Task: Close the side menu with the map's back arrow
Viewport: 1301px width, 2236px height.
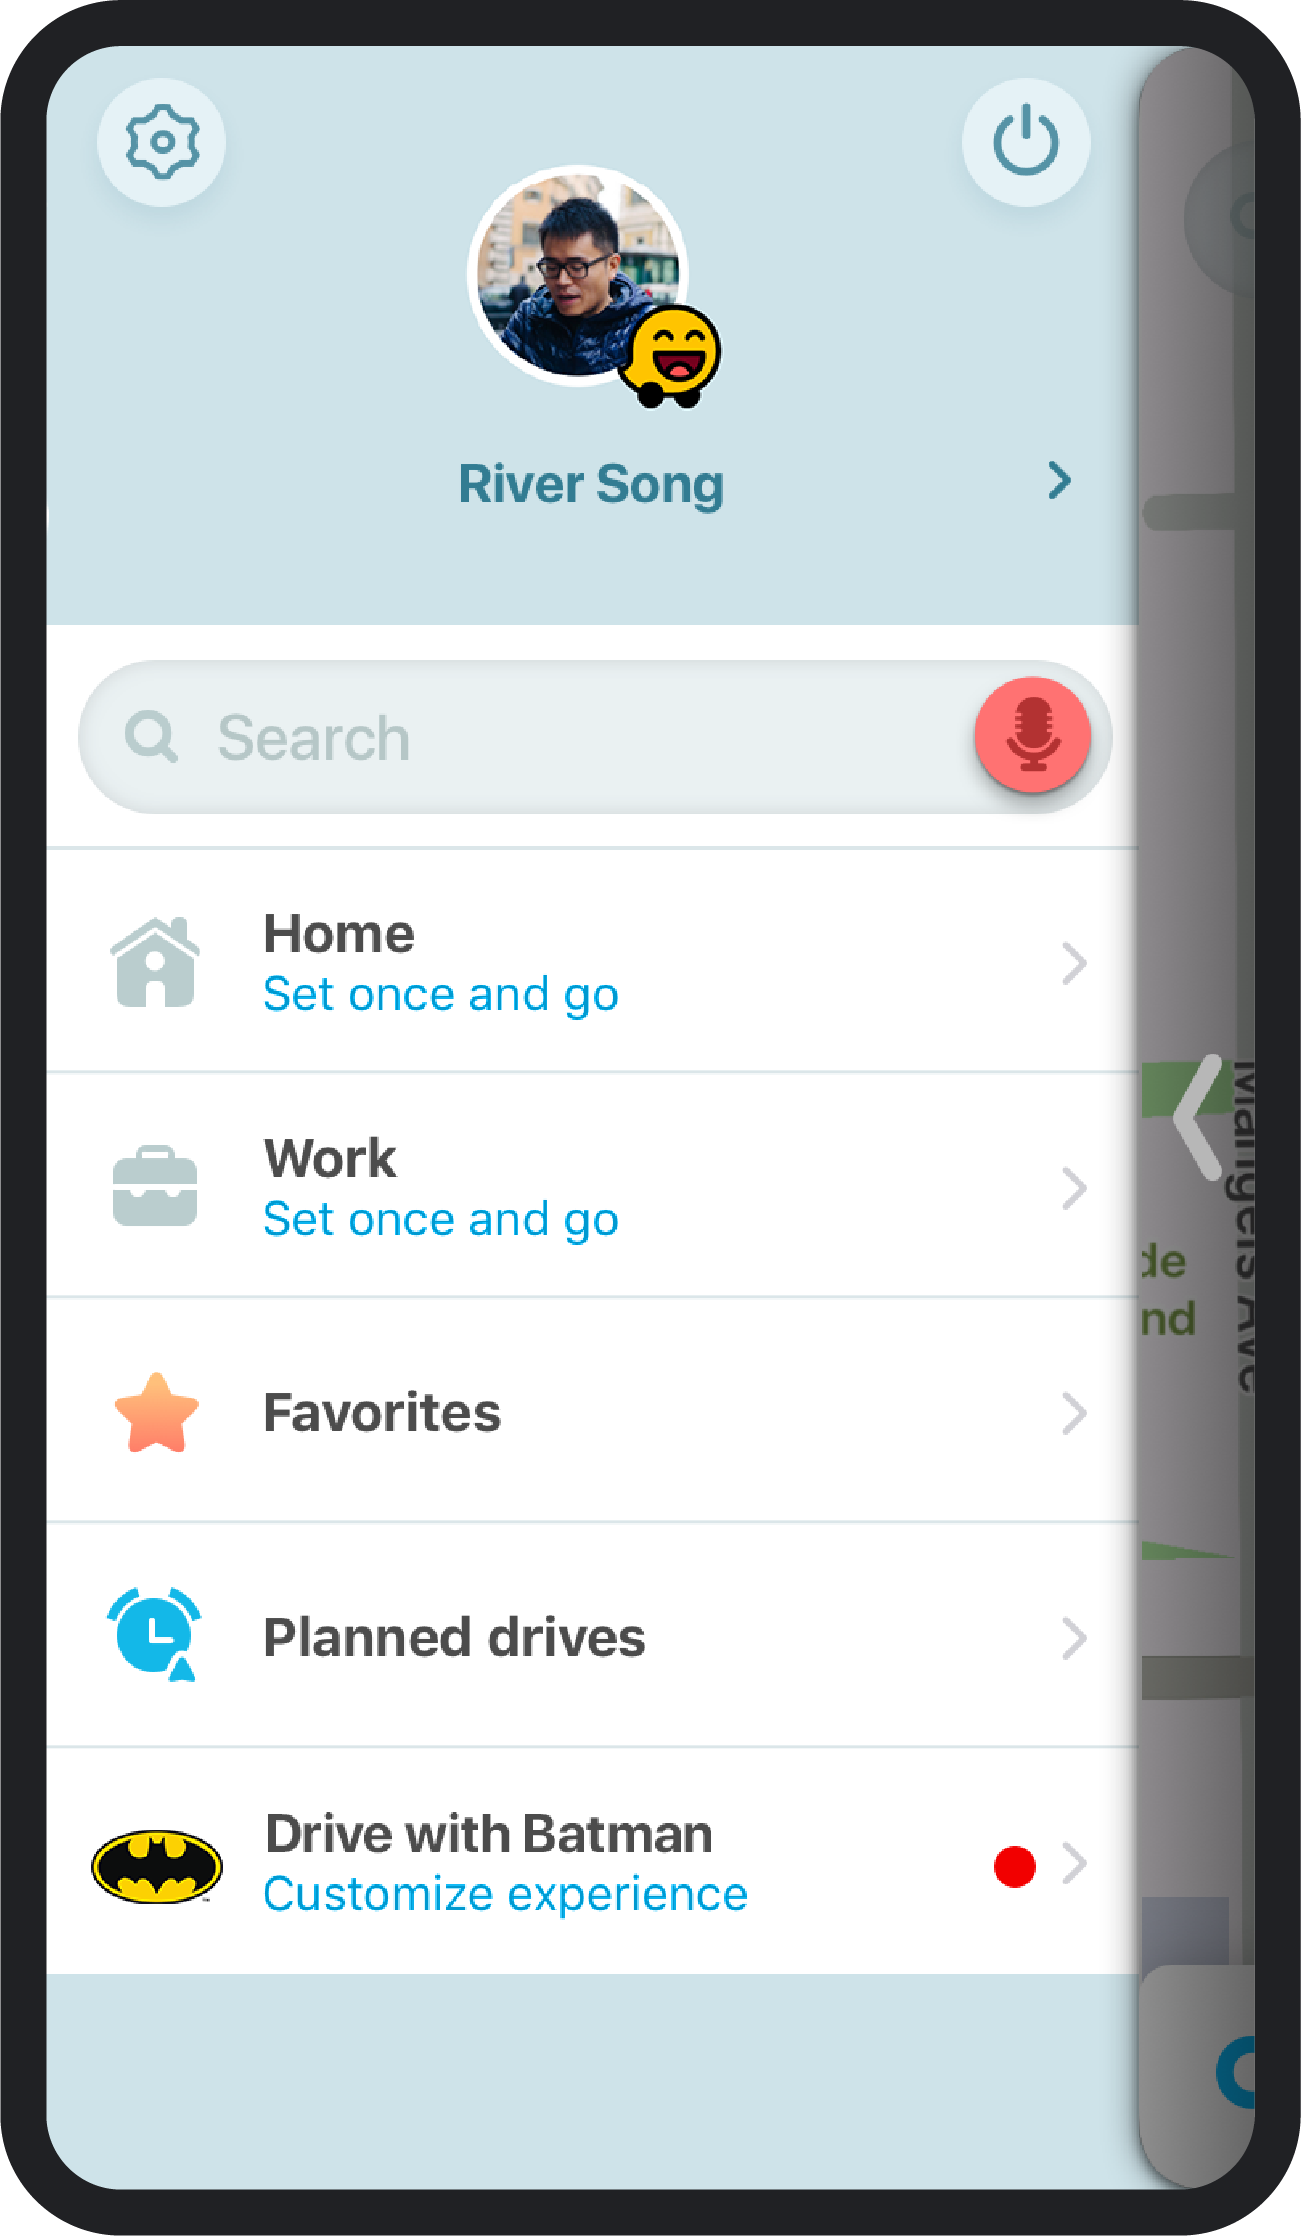Action: point(1198,1117)
